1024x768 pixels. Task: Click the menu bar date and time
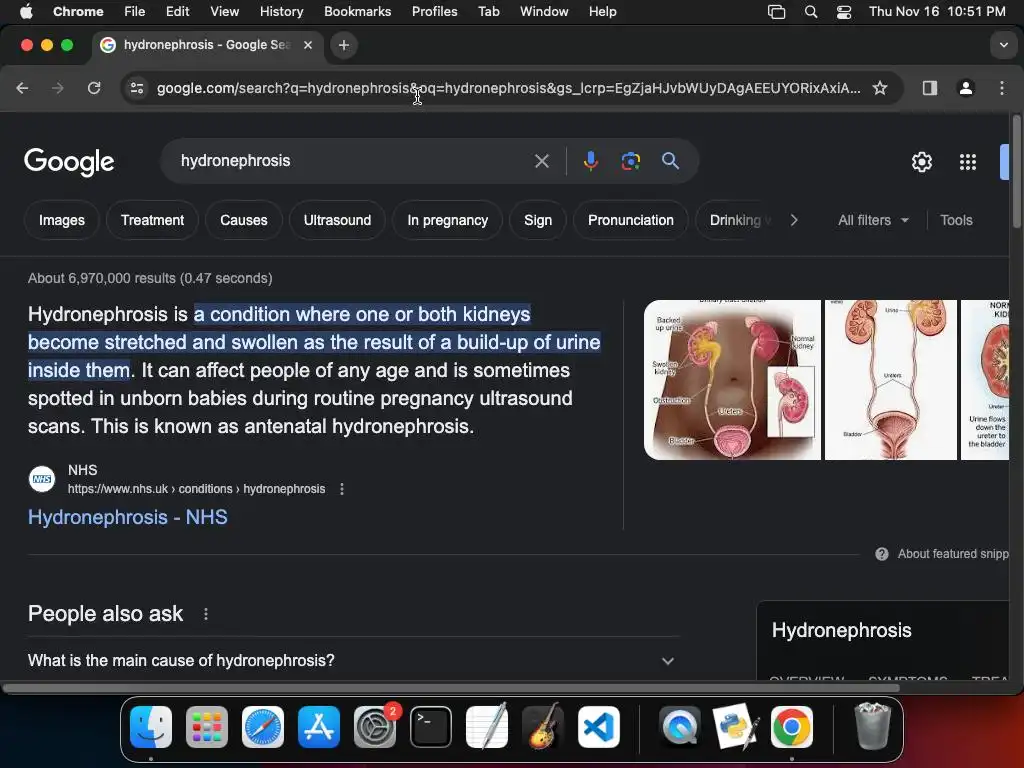tap(936, 12)
